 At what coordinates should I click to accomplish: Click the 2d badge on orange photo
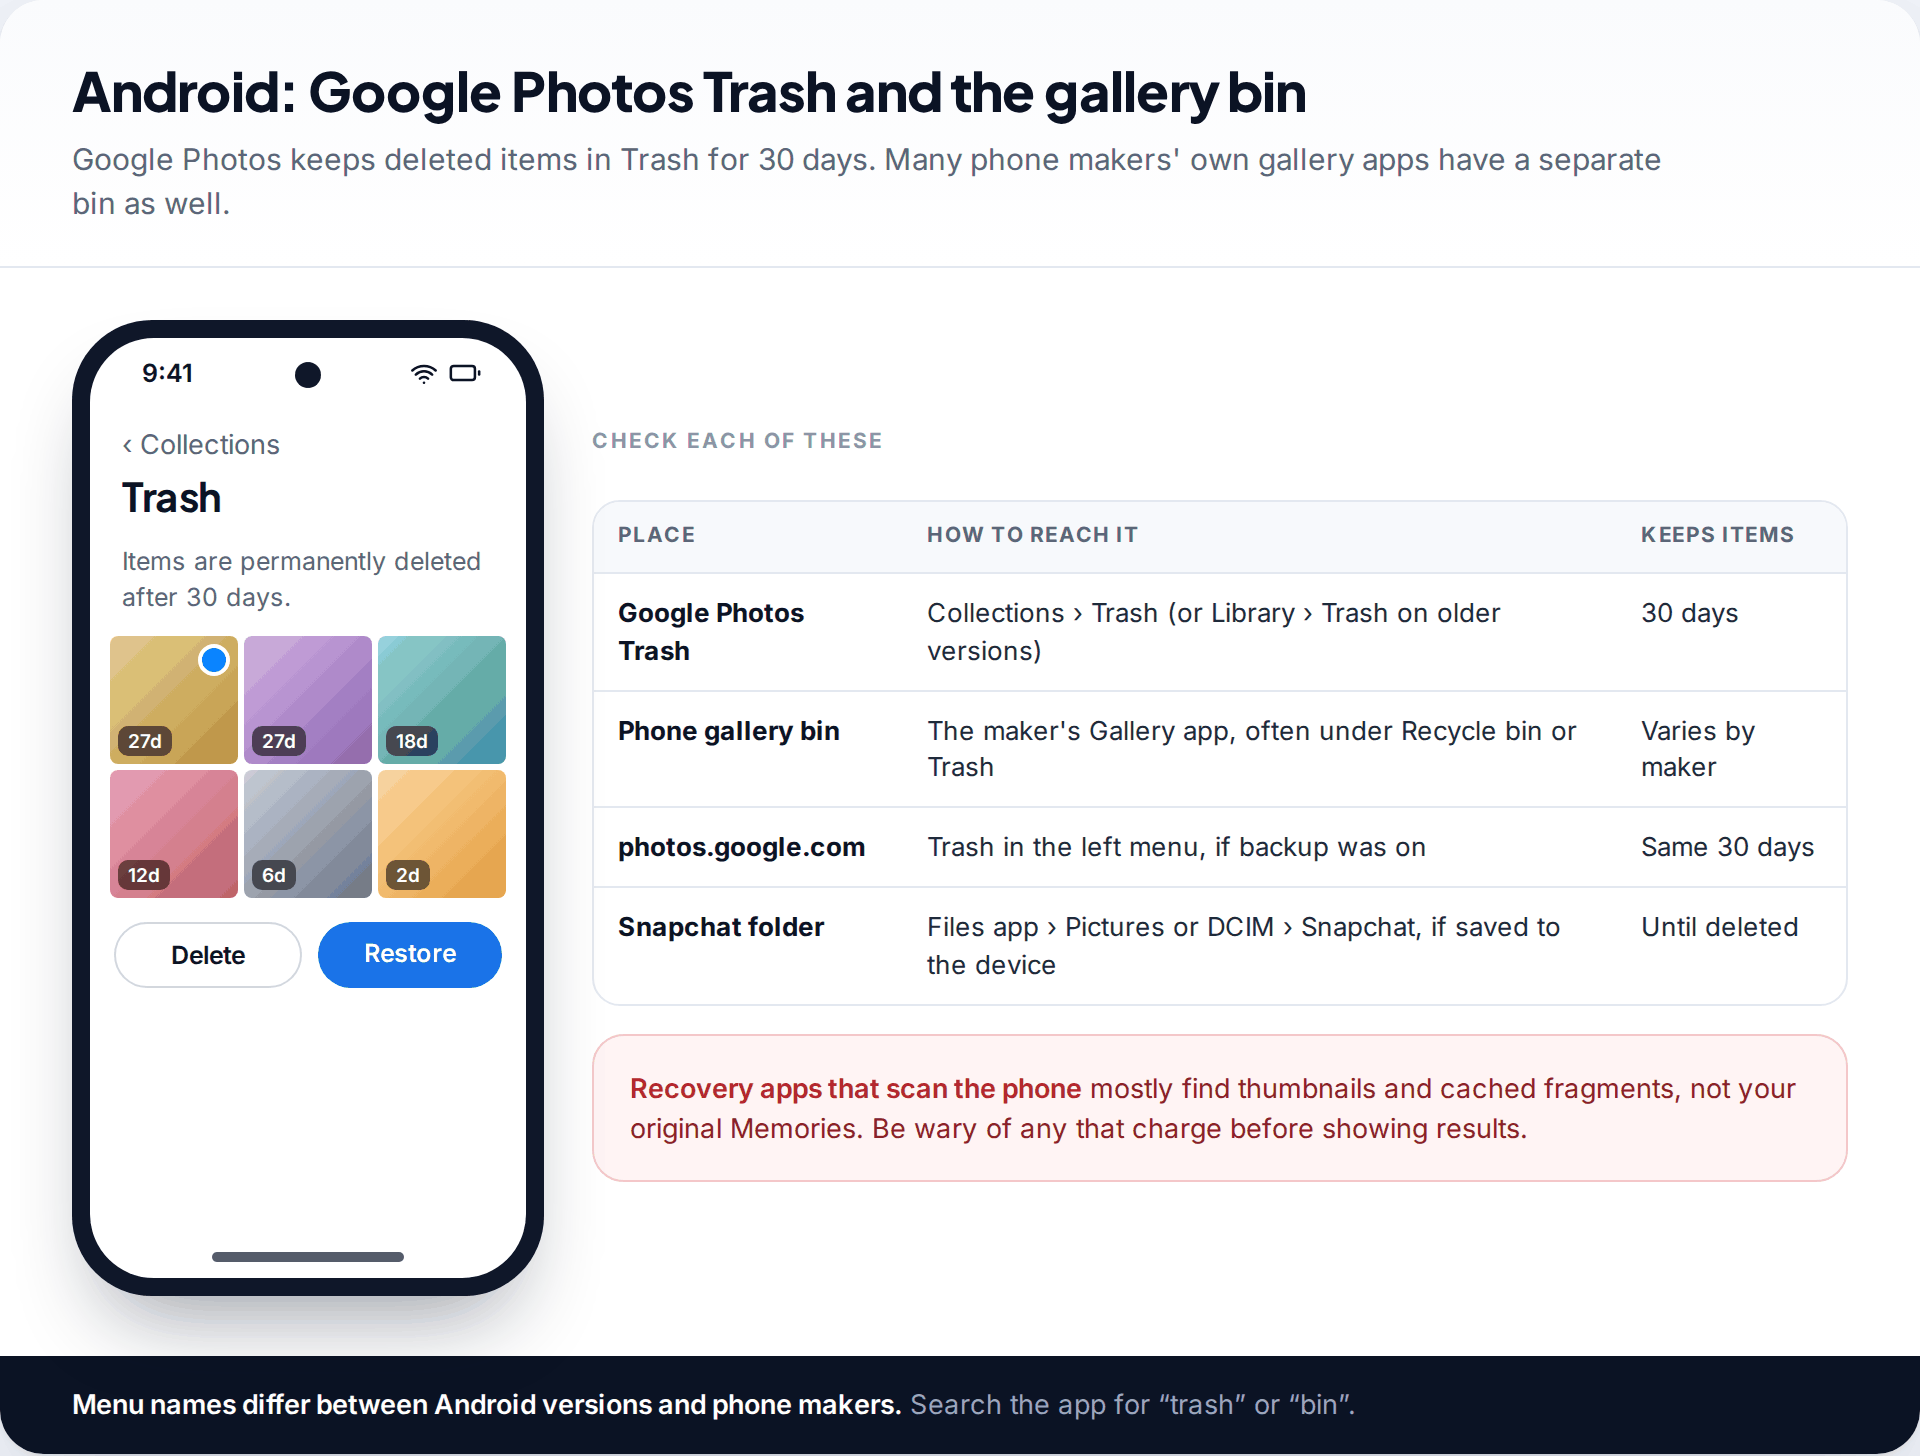coord(408,875)
